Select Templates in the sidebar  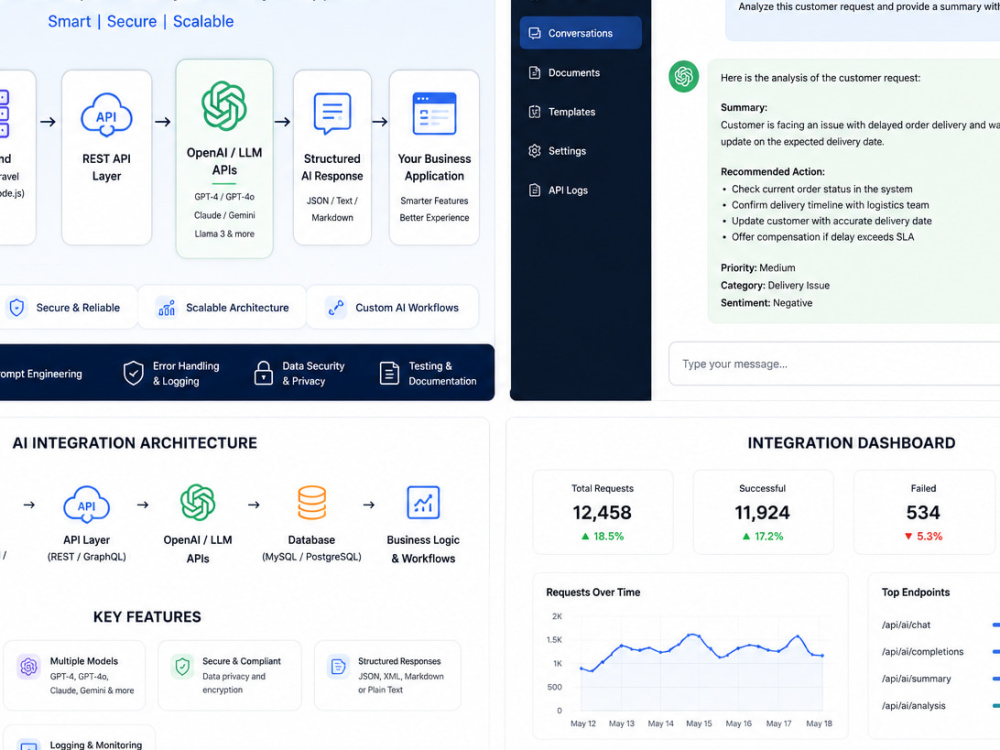(571, 112)
